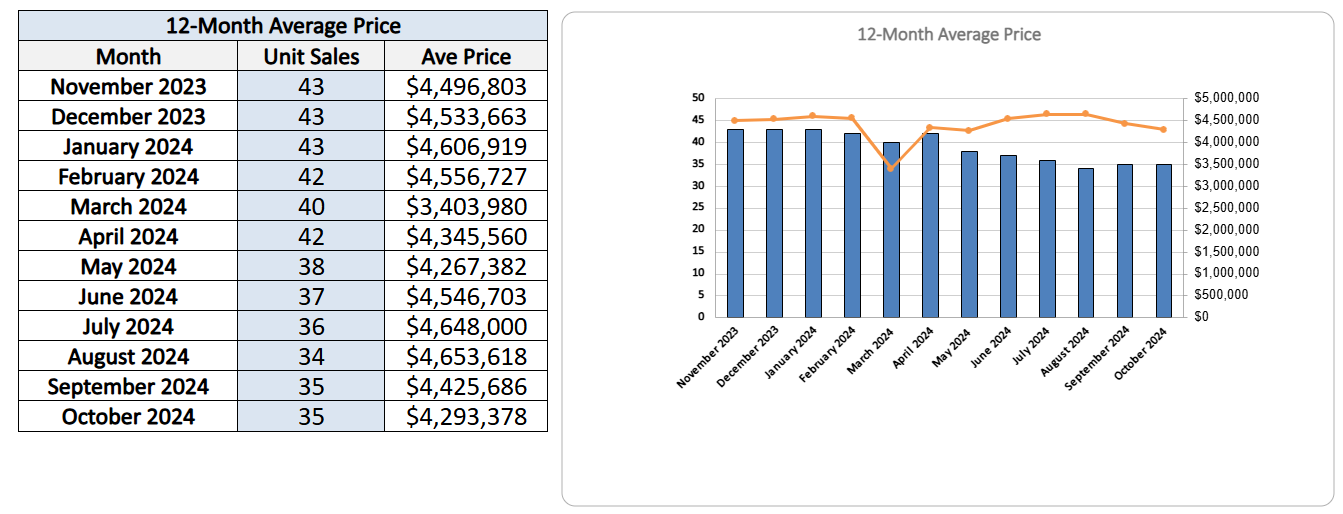
Task: Click the Unit Sales value 37 for June 2024
Action: click(x=311, y=296)
